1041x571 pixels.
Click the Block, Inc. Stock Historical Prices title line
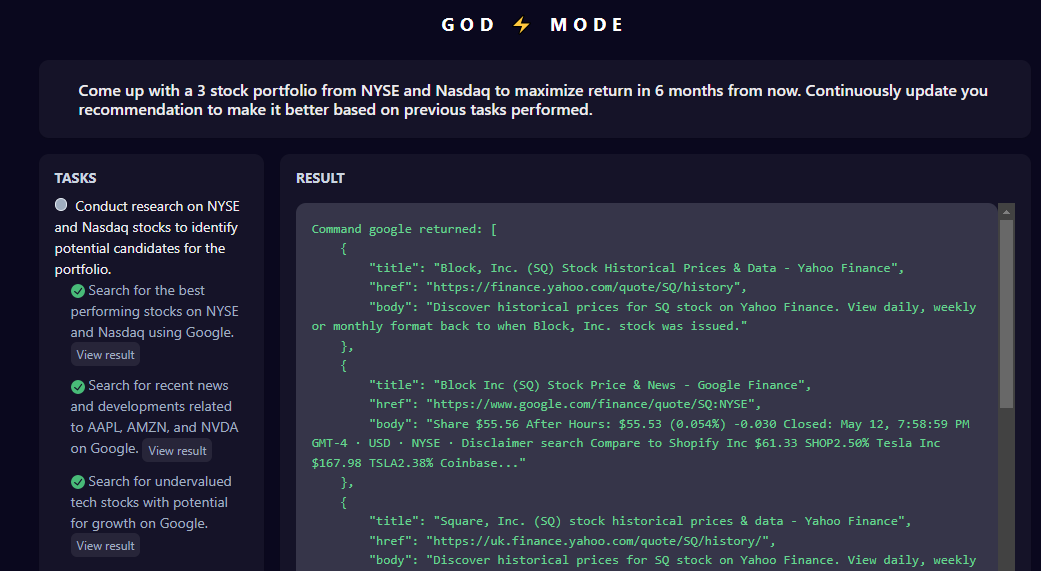click(x=637, y=268)
